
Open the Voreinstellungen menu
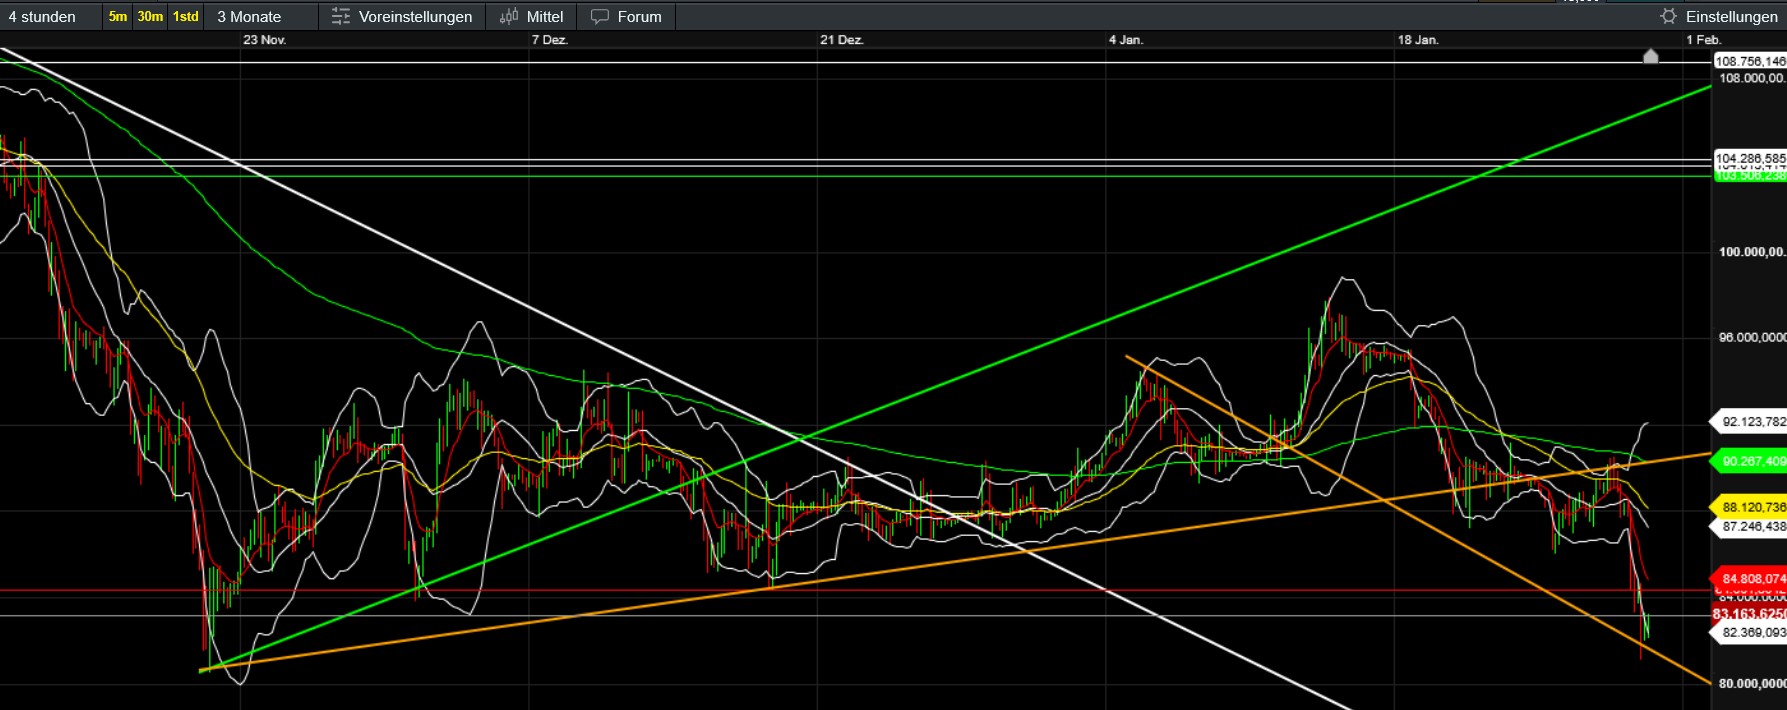click(x=415, y=17)
